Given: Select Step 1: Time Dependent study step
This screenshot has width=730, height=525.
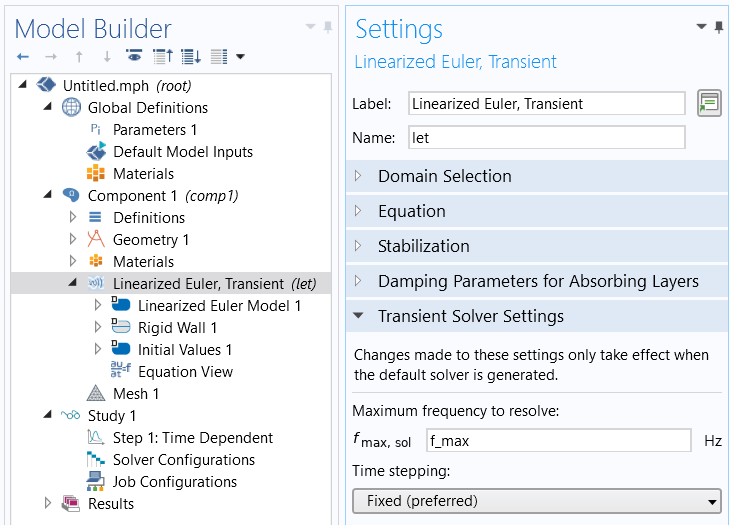Looking at the screenshot, I should (192, 438).
